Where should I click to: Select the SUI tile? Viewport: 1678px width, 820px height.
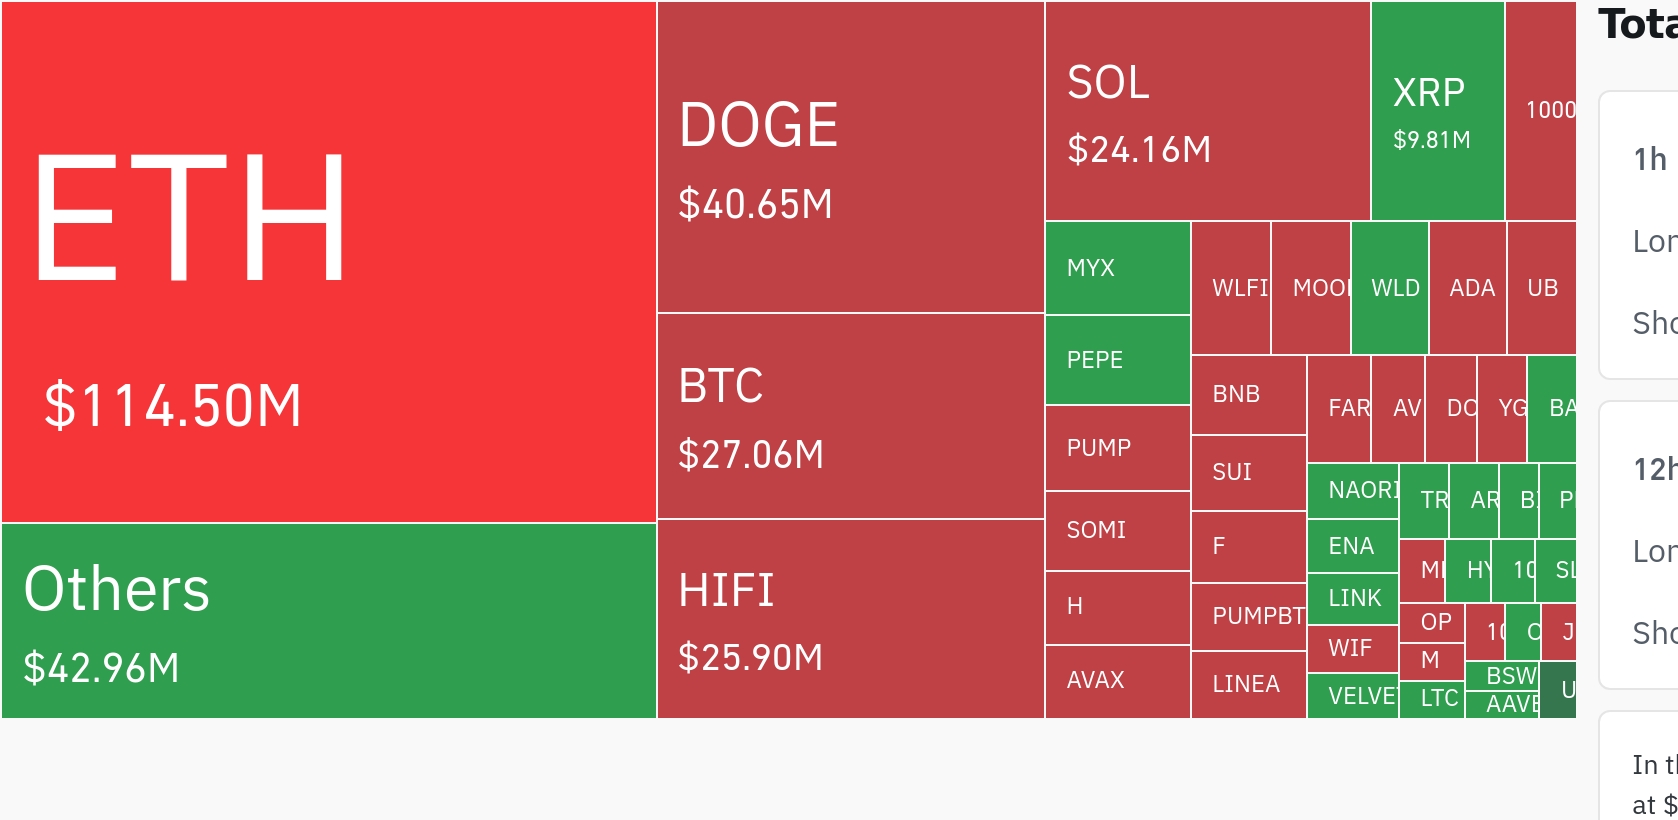1248,472
